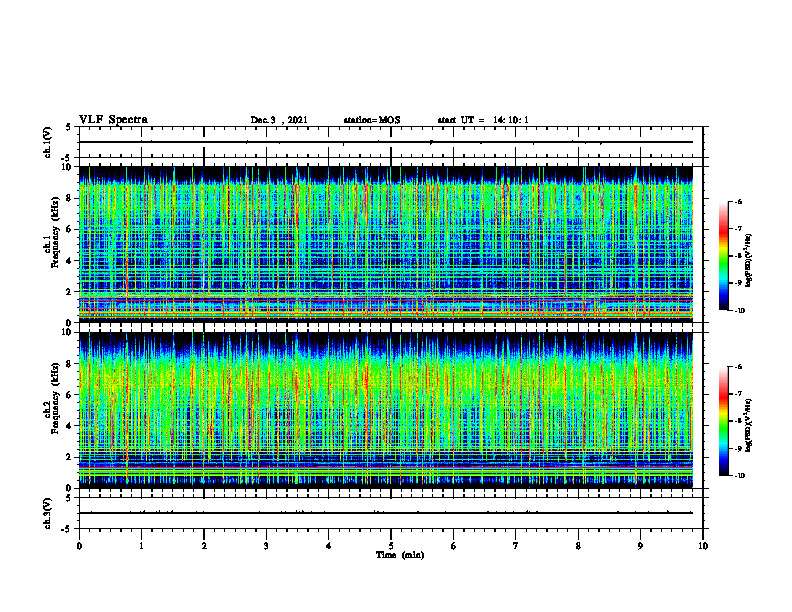
Task: Click the "6" tick on ch.1 frequency axis
Action: pyautogui.click(x=69, y=229)
